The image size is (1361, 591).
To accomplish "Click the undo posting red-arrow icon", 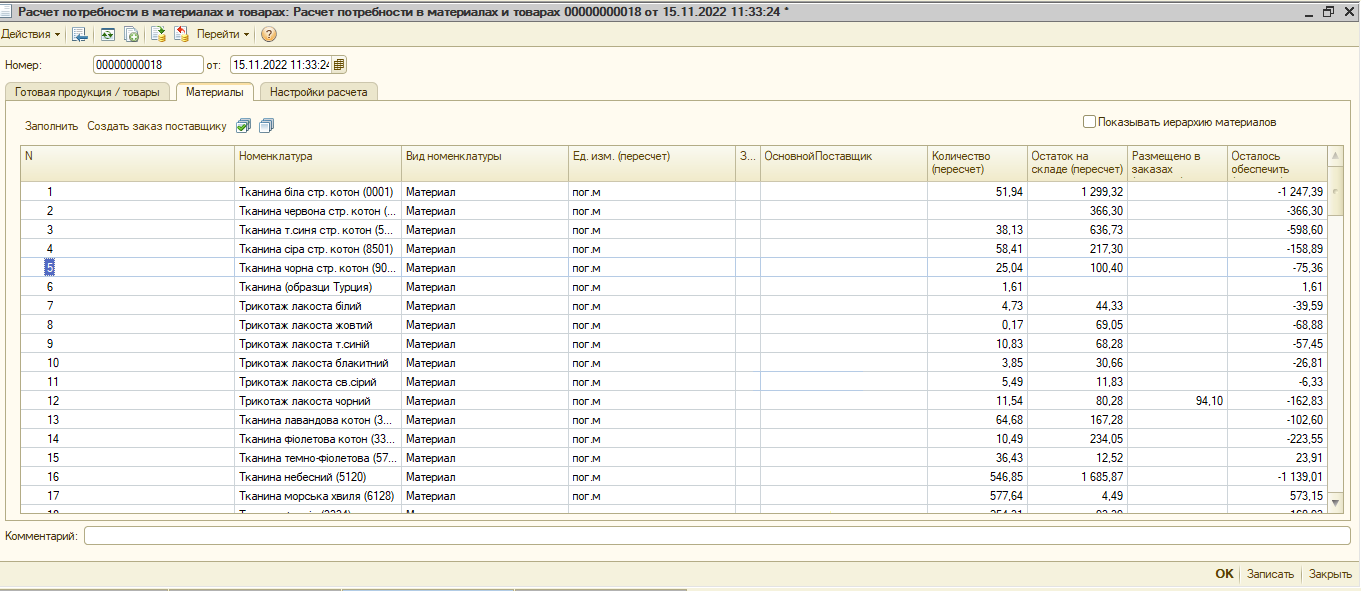I will (x=181, y=34).
